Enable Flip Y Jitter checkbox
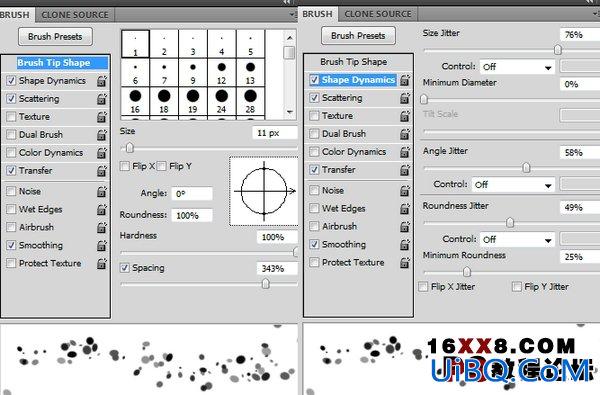Screen dimensions: 600x395 517,287
